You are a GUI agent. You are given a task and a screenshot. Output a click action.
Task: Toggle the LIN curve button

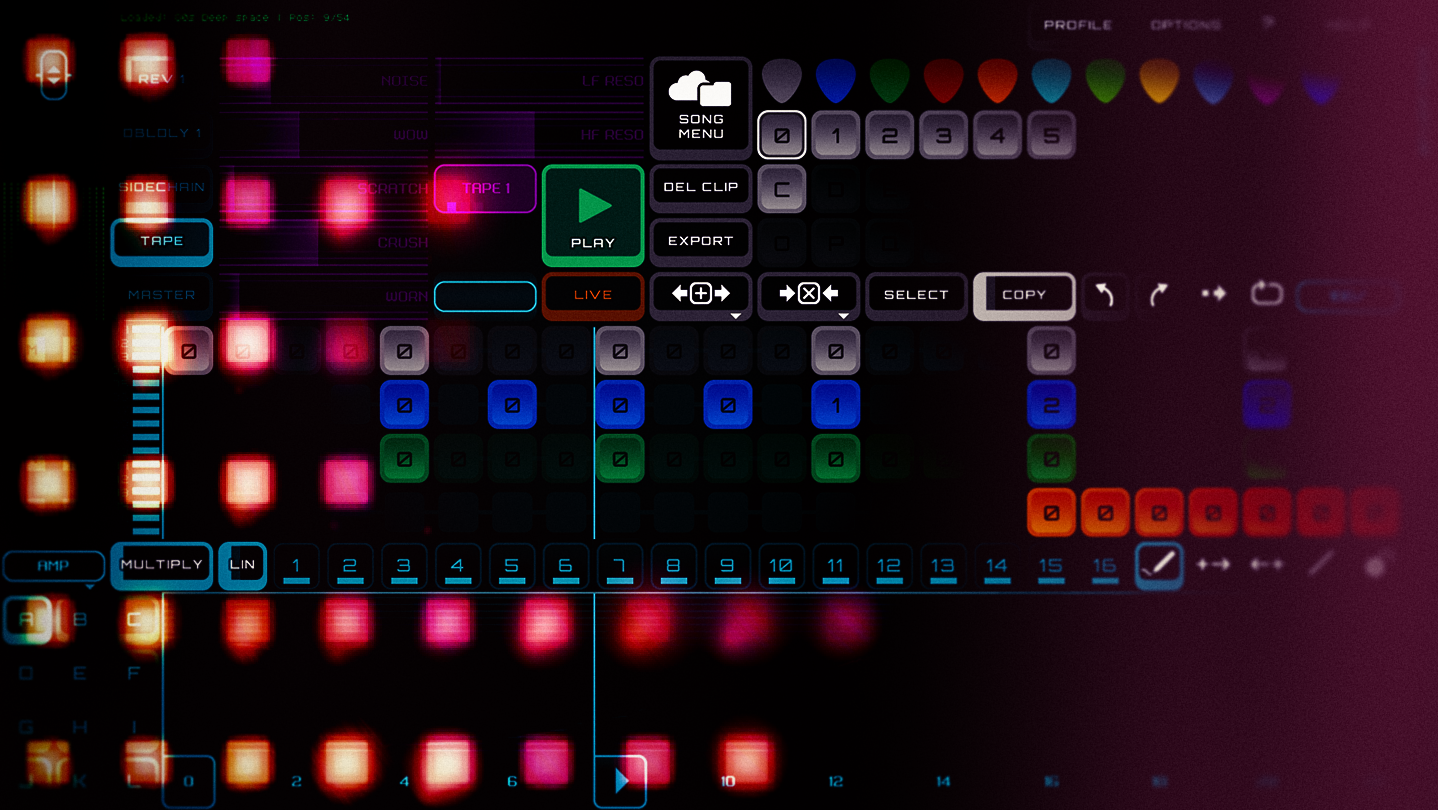[242, 565]
